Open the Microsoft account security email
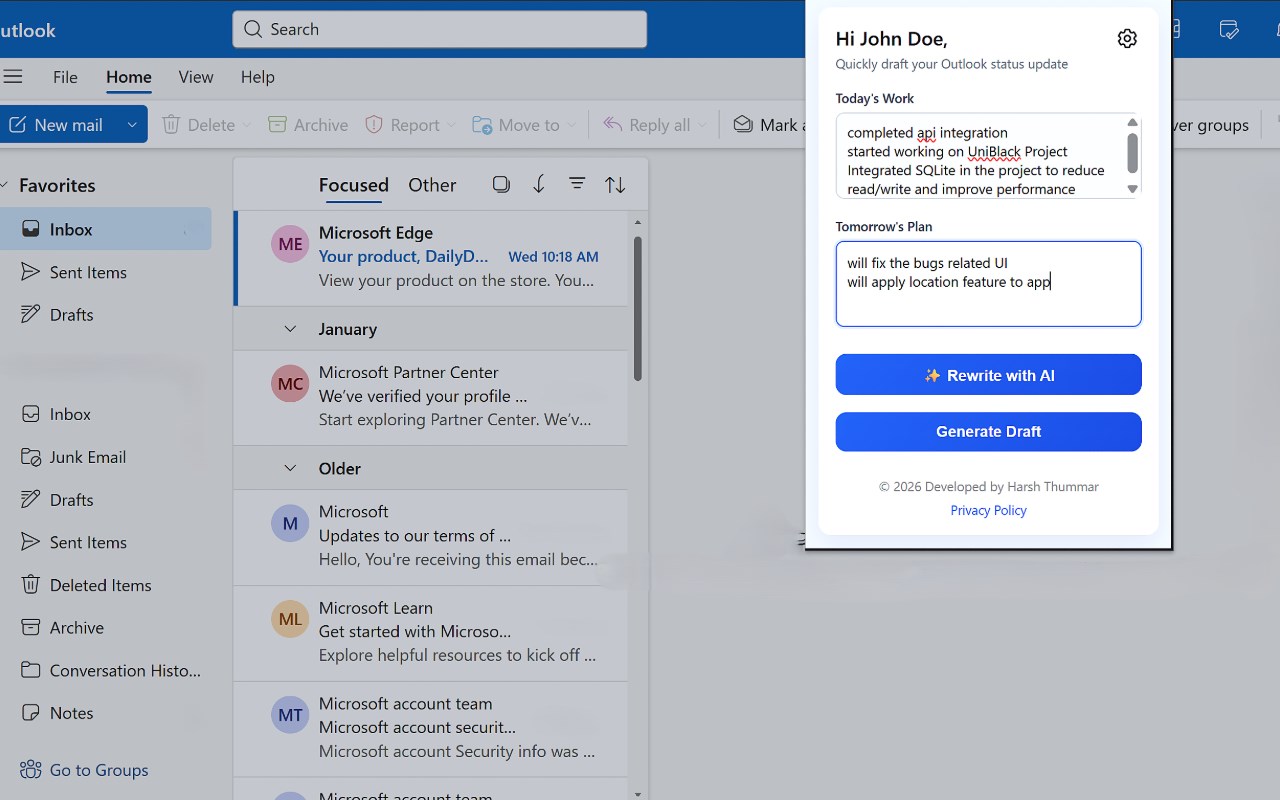This screenshot has width=1280, height=800. [431, 729]
